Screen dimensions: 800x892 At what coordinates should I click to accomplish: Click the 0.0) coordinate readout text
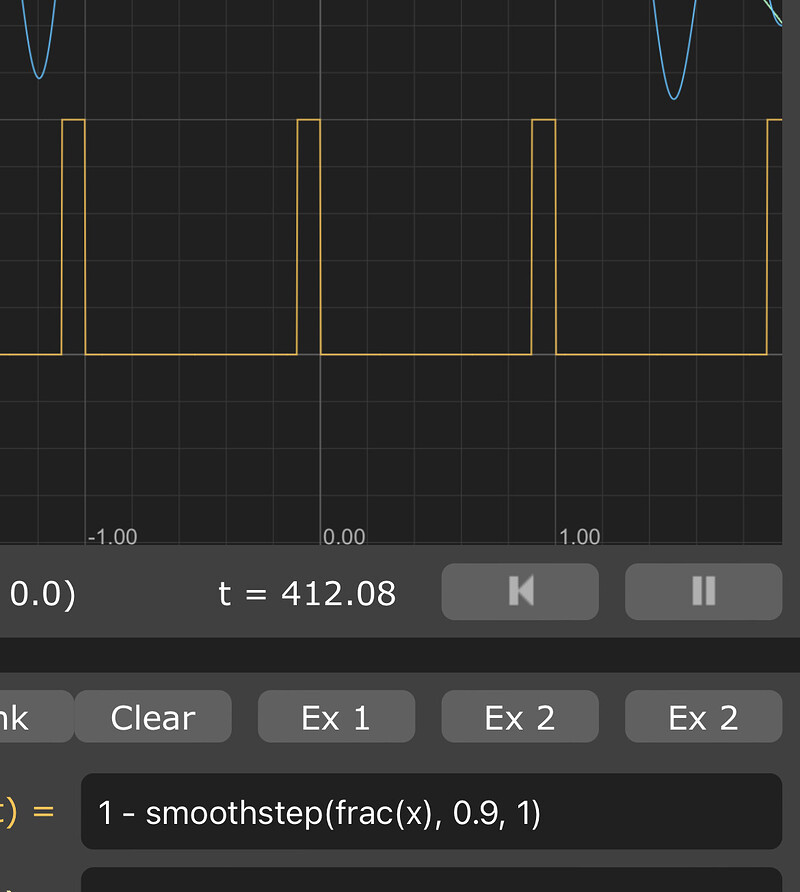pos(43,594)
